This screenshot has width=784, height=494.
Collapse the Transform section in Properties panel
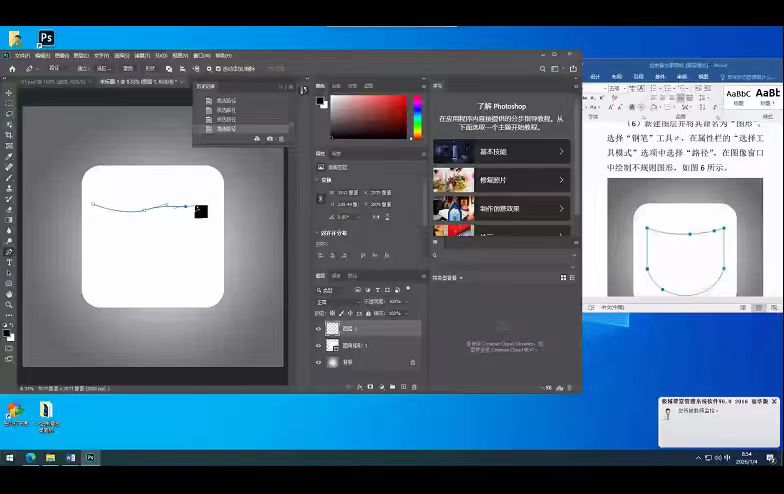[x=318, y=180]
